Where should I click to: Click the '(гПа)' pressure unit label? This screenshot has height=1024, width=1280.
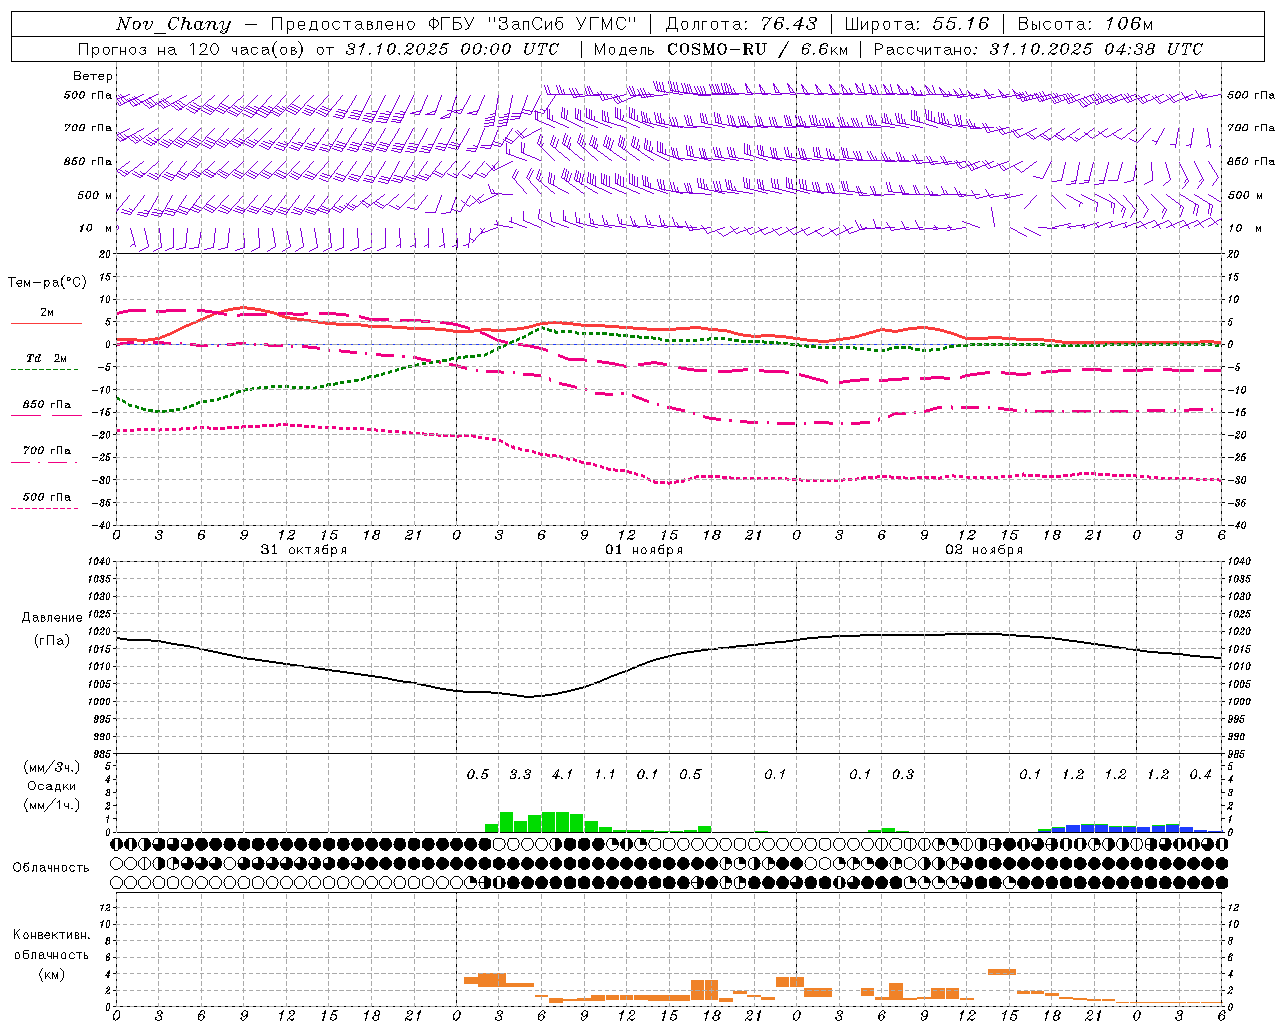(52, 641)
